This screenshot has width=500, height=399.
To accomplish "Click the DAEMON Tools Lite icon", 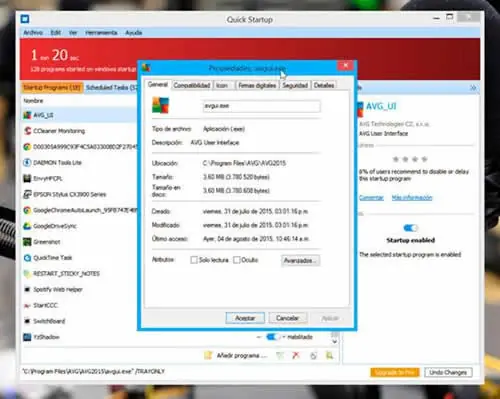I will pyautogui.click(x=27, y=163).
